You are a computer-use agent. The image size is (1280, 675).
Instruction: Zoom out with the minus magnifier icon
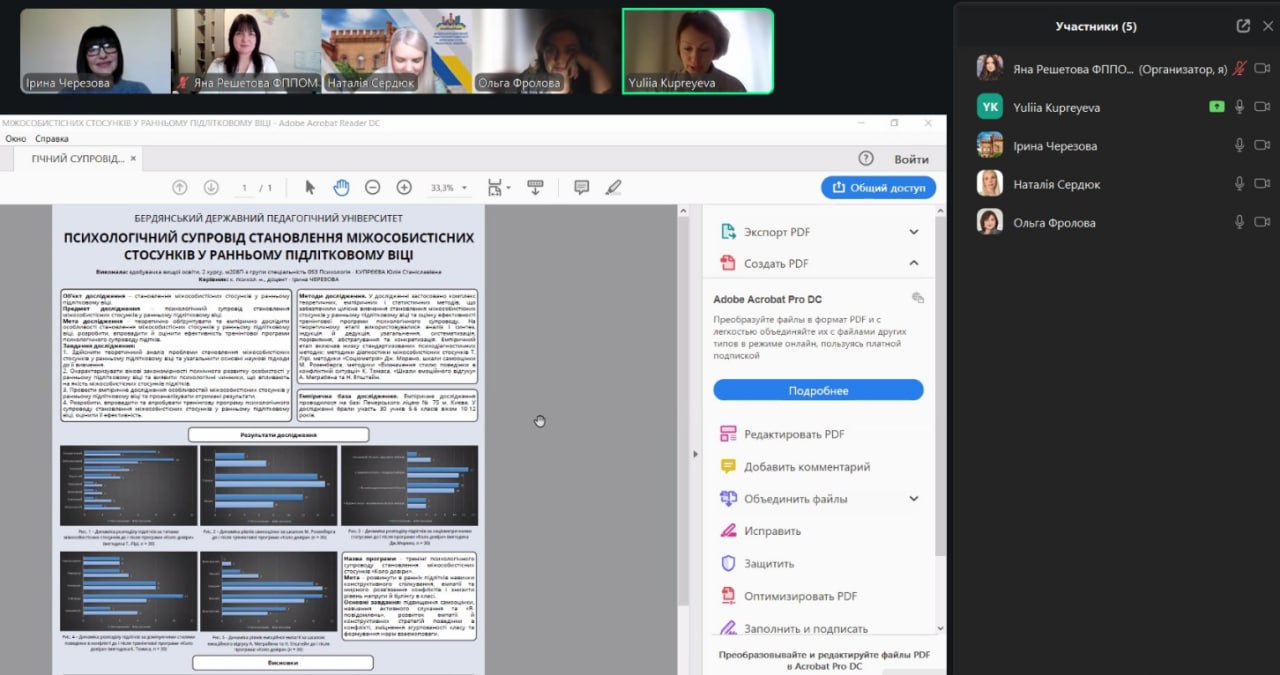[x=372, y=187]
